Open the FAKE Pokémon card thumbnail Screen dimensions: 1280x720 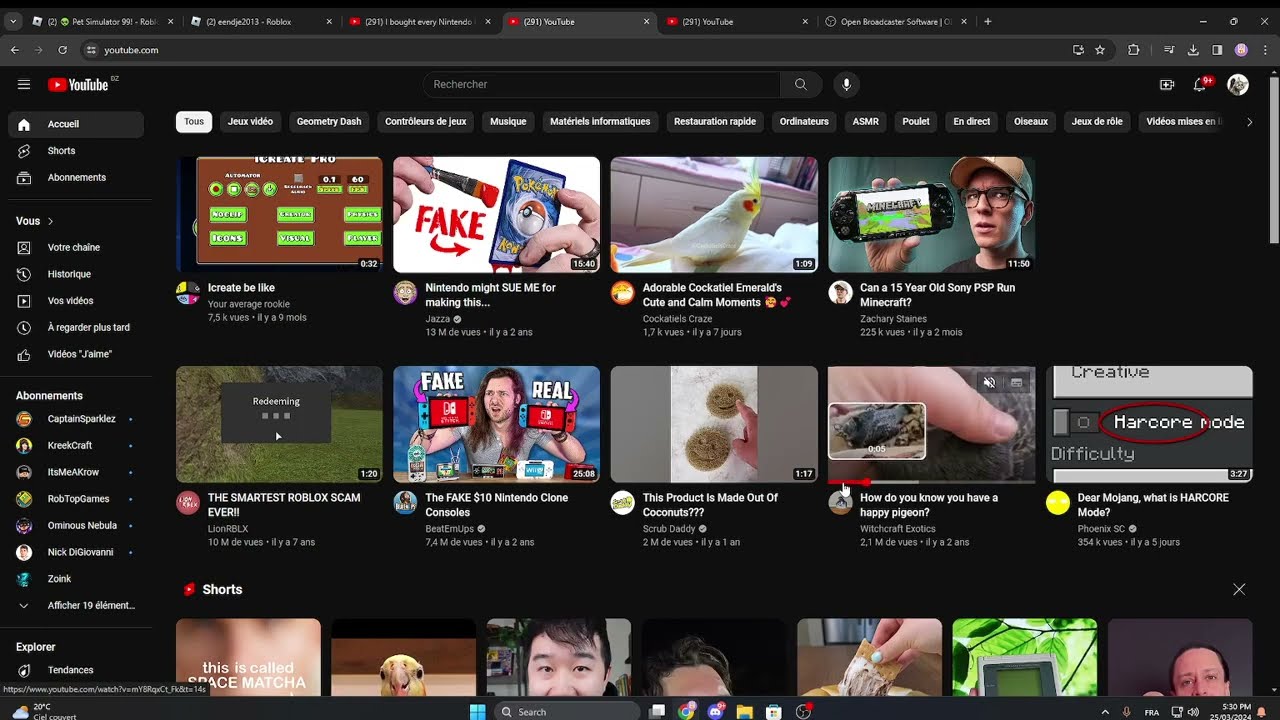[x=496, y=214]
